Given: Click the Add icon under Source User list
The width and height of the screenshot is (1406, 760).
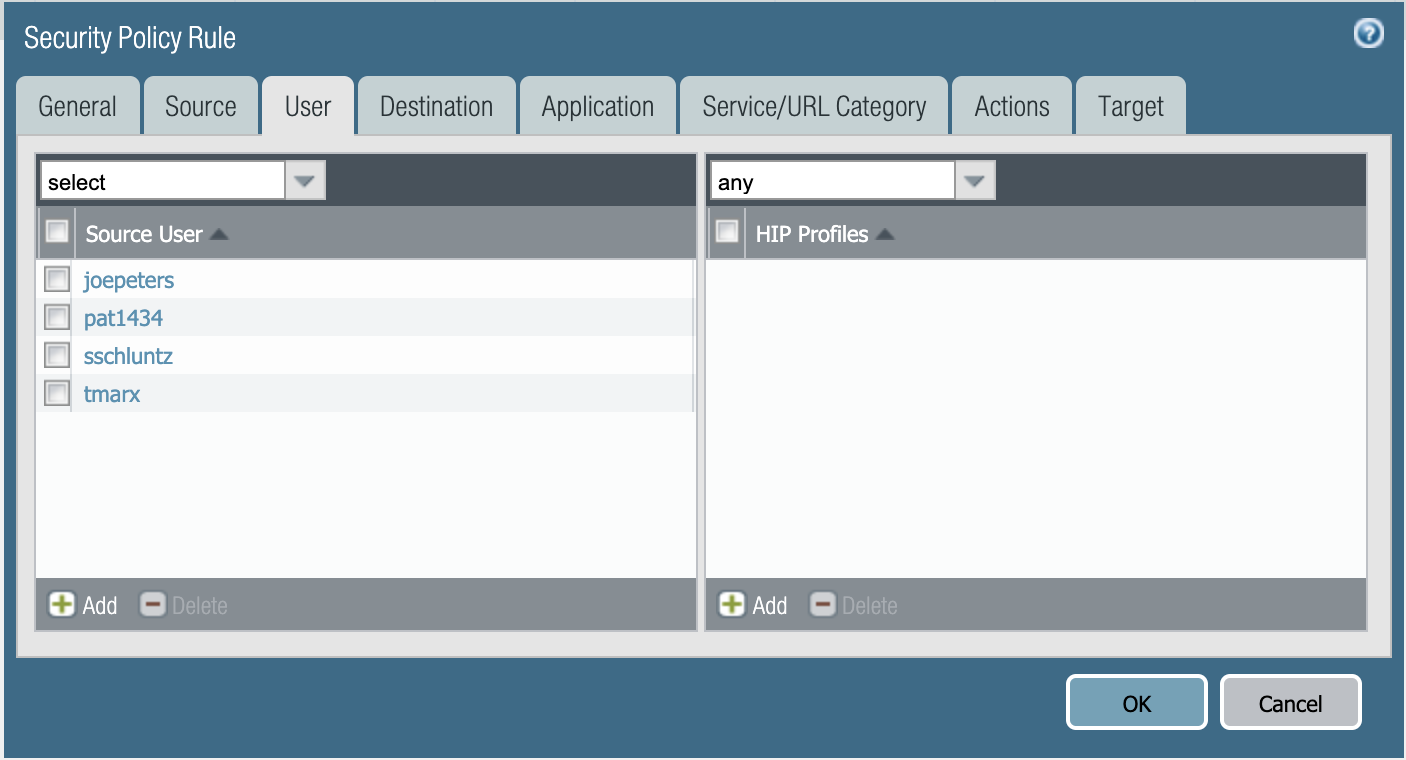Looking at the screenshot, I should (x=62, y=605).
